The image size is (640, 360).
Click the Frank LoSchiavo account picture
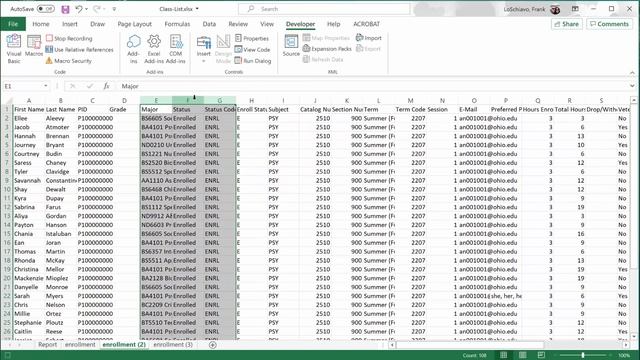coord(555,9)
